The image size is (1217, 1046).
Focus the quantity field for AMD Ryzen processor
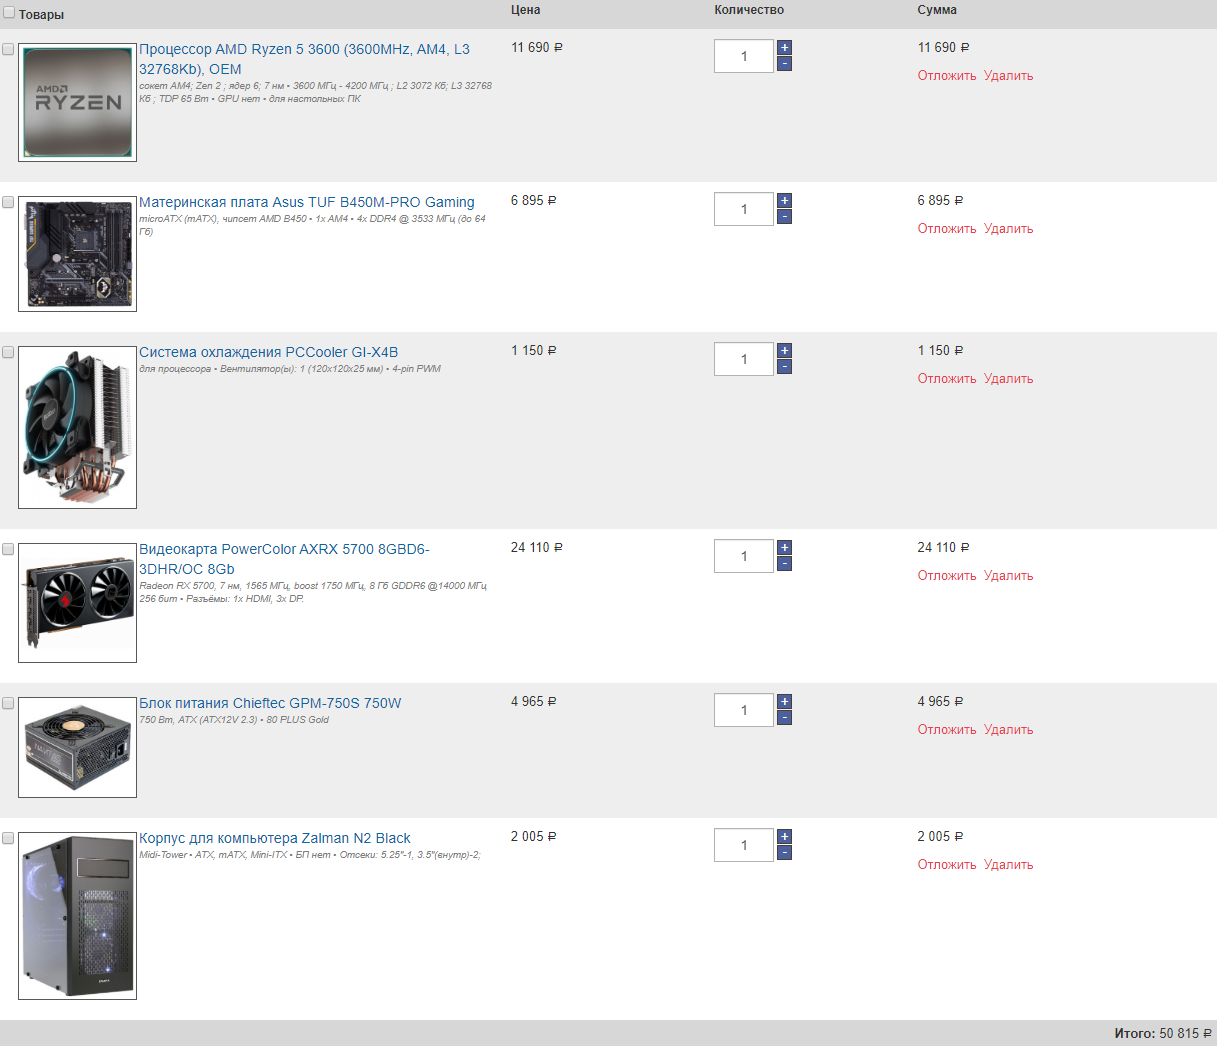click(x=744, y=56)
